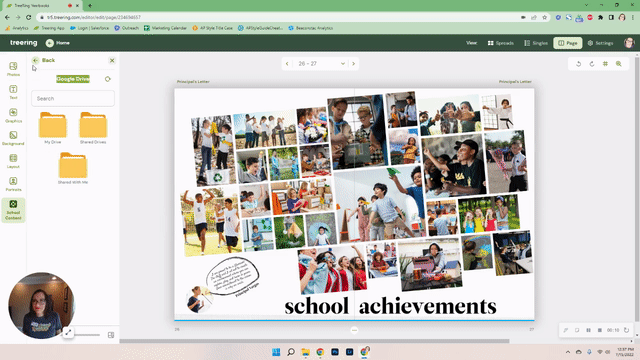The height and width of the screenshot is (360, 640).
Task: Click the Search field in the Drive panel
Action: (x=73, y=98)
